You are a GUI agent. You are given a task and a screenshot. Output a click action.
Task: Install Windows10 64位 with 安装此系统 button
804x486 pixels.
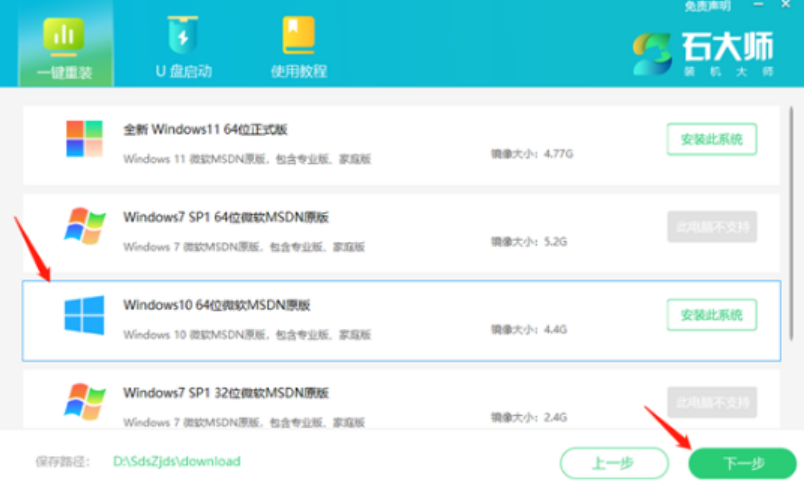click(x=711, y=315)
